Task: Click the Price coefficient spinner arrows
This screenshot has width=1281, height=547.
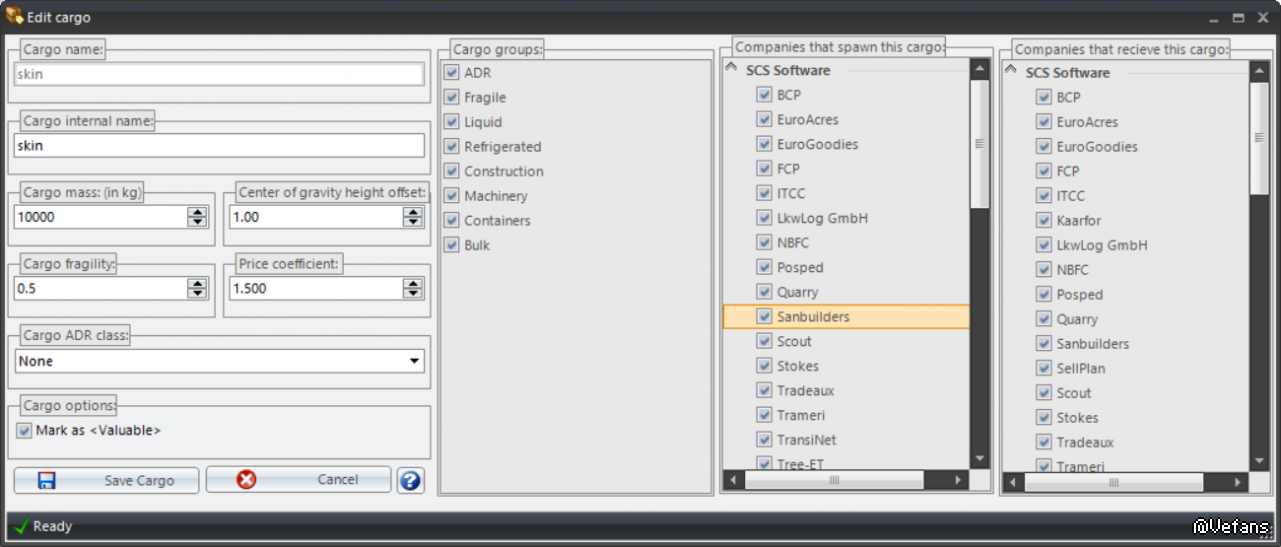Action: (x=413, y=288)
